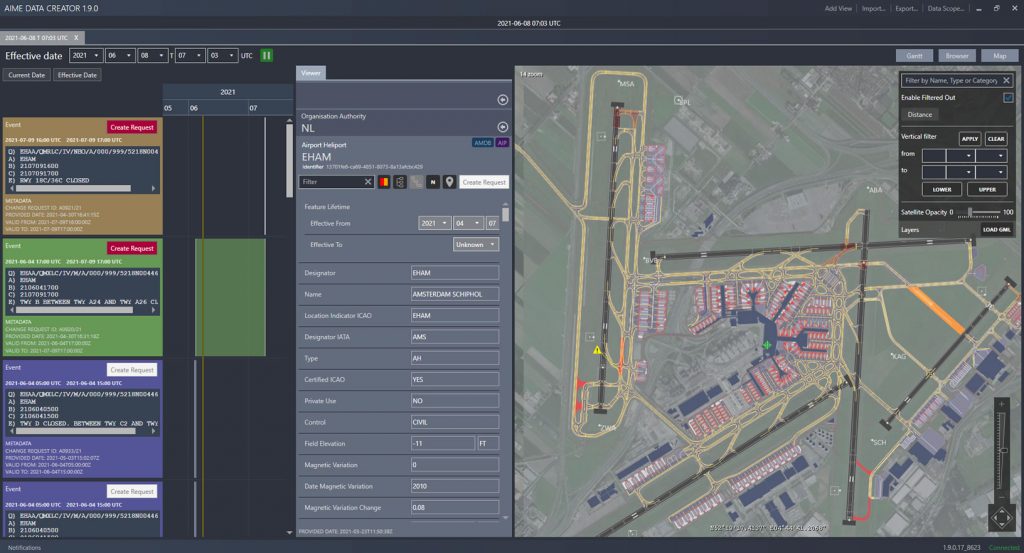This screenshot has height=553, width=1024.
Task: Click the AIP badge
Action: [x=502, y=143]
